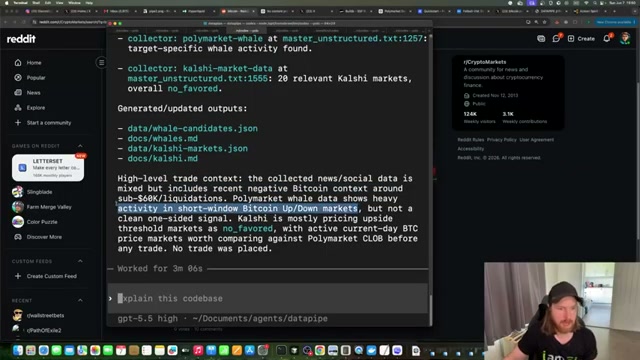The width and height of the screenshot is (640, 360).
Task: Open the Help menu in the menu bar
Action: (89, 3)
